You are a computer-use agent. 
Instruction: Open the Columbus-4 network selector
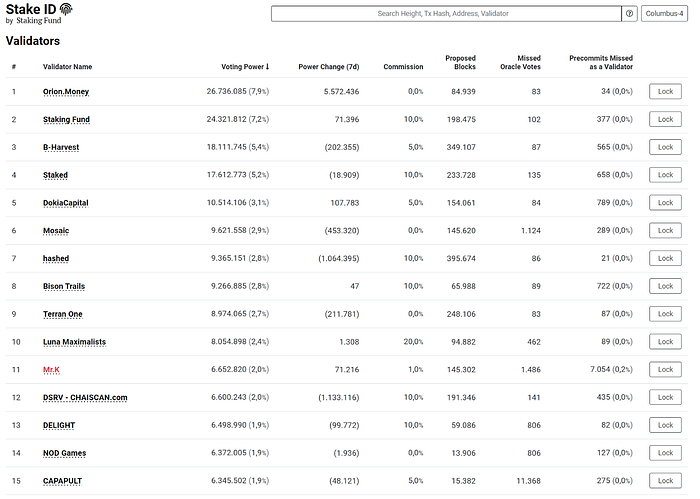664,13
